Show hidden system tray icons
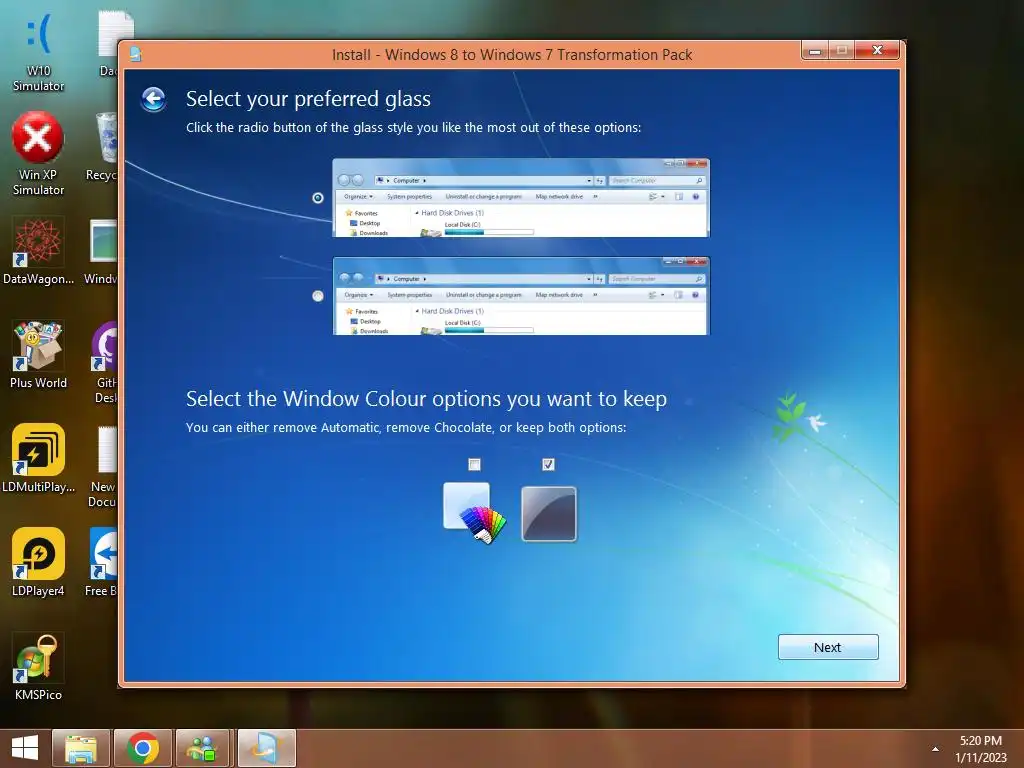Screen dimensions: 1024x768 935,749
